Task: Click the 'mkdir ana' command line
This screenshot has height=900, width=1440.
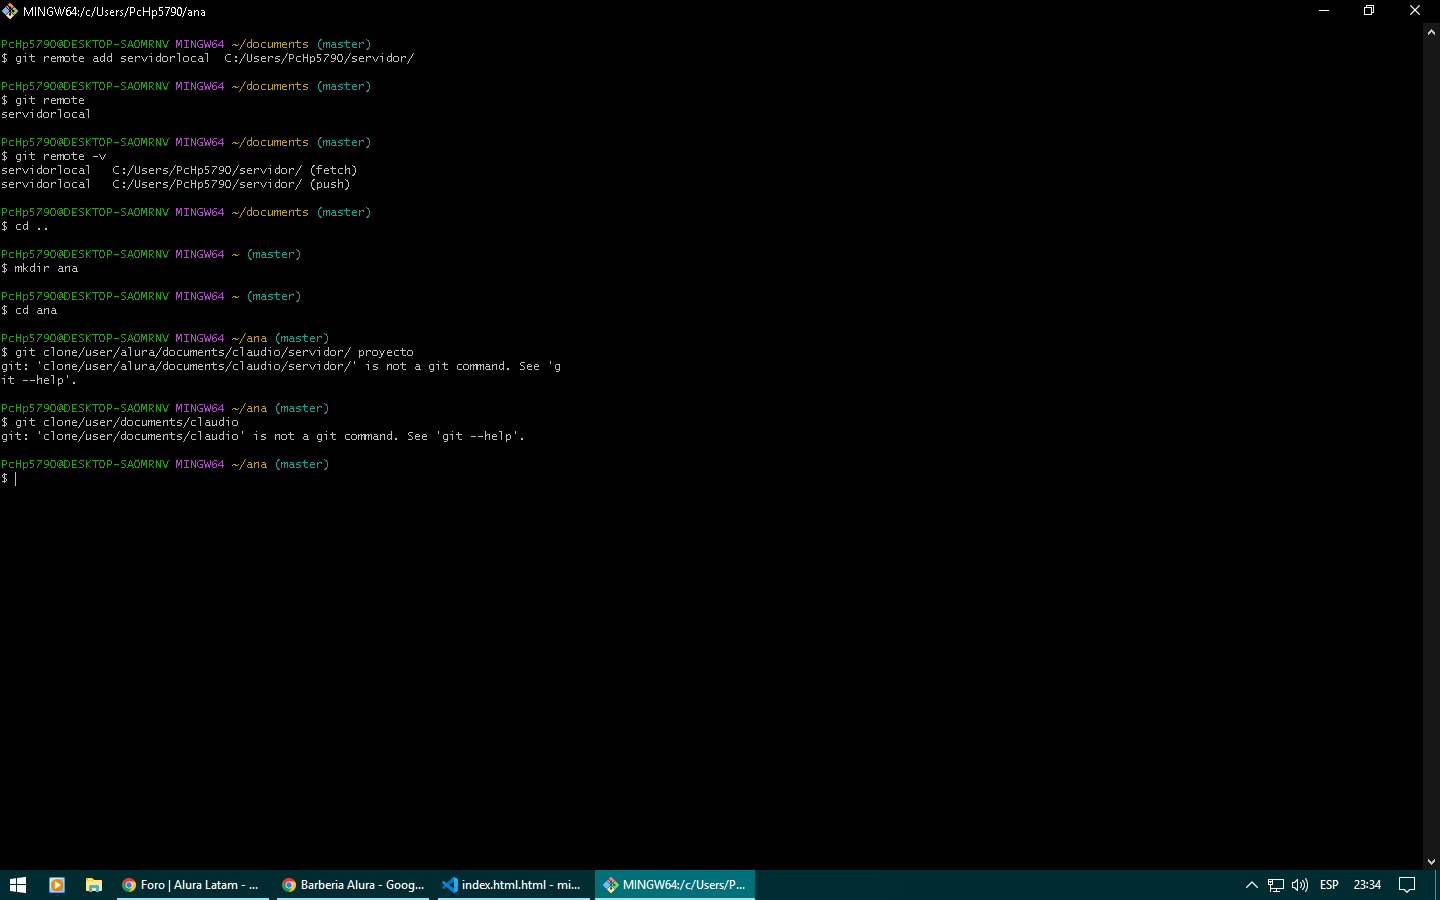Action: 40,268
